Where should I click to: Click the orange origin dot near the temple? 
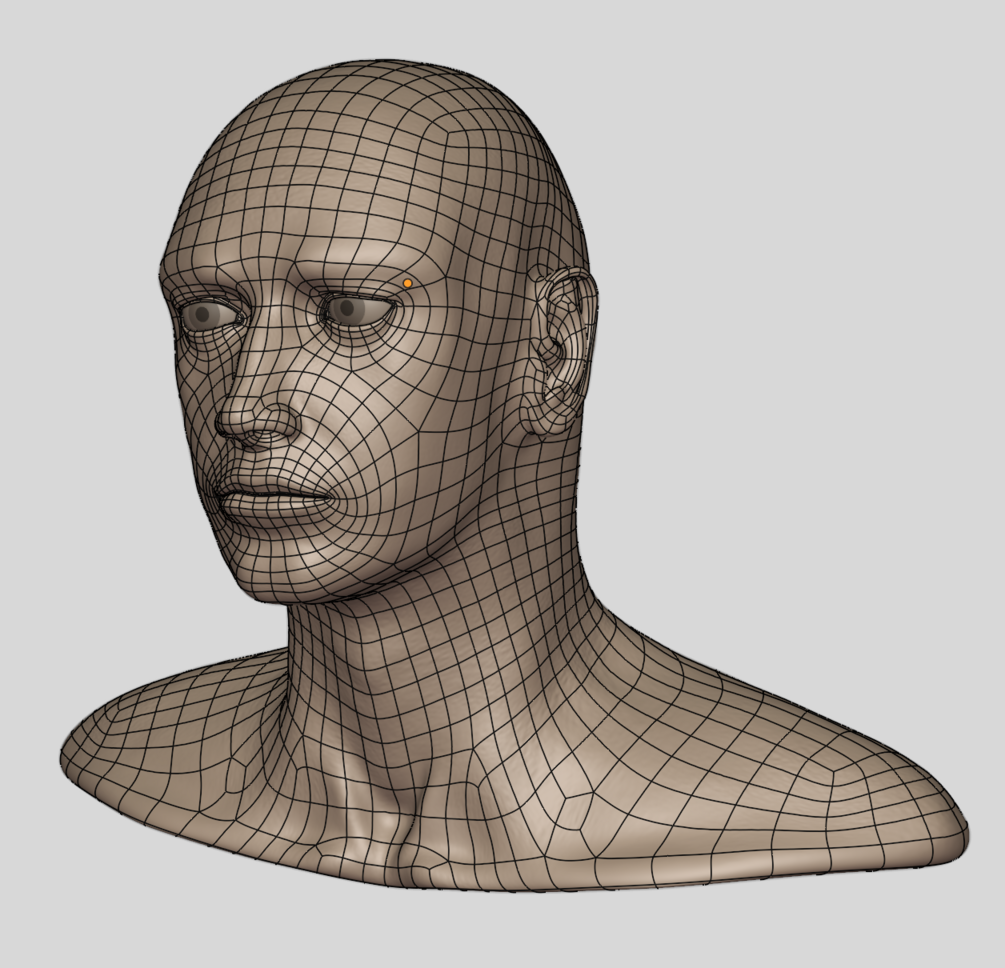[x=408, y=283]
